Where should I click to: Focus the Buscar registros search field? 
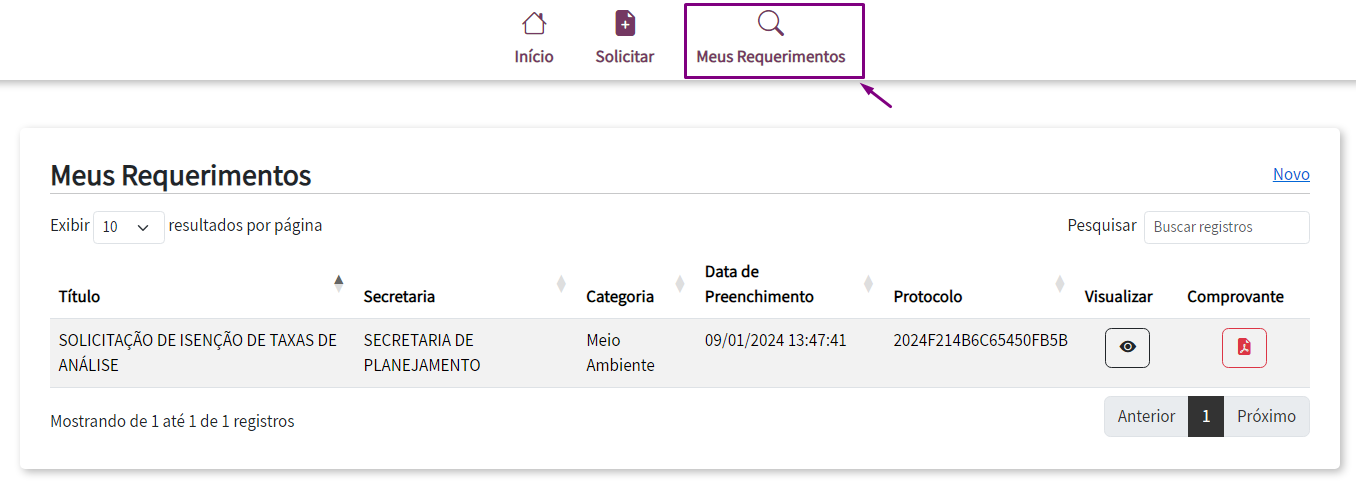[x=1226, y=227]
